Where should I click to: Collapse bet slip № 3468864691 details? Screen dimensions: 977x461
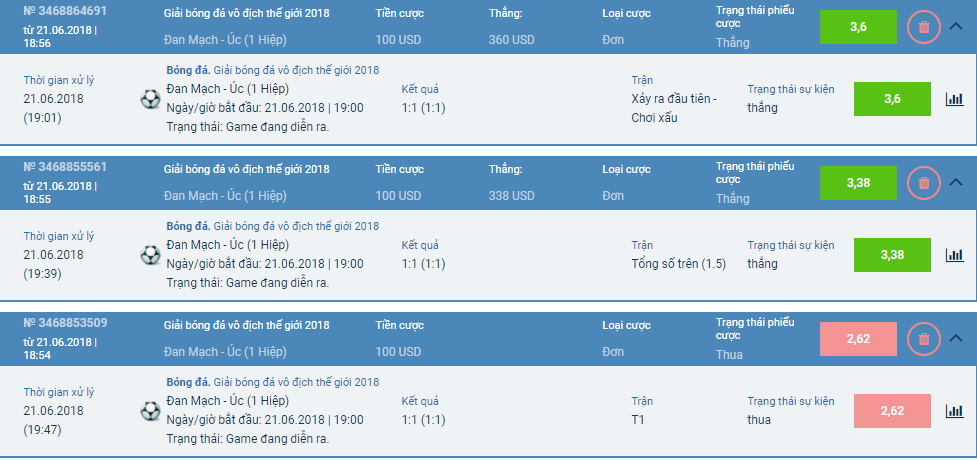[955, 27]
